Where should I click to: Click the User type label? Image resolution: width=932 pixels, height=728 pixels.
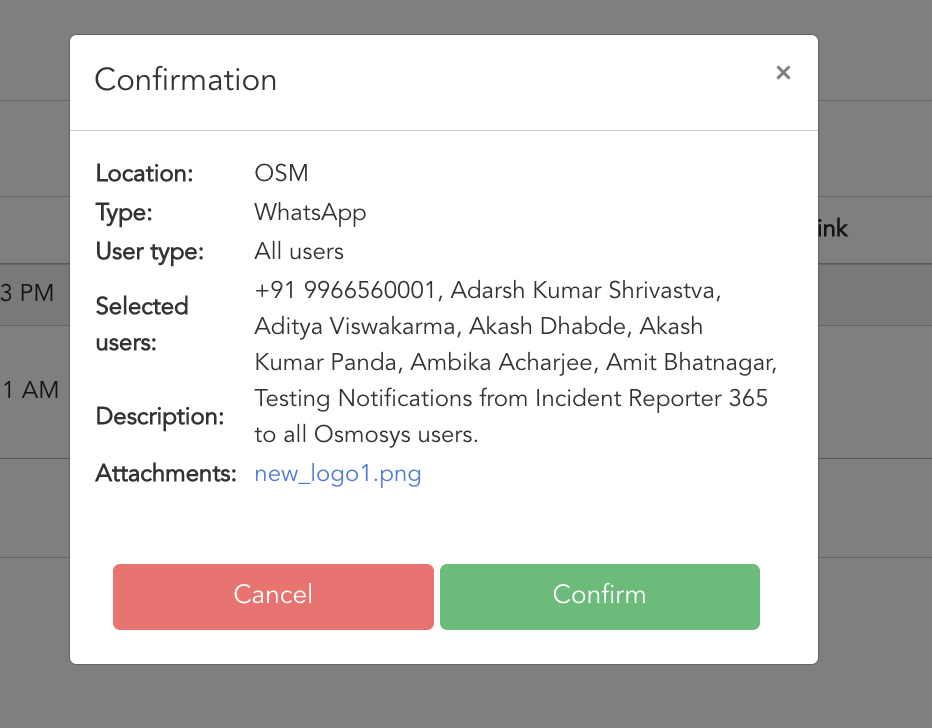(149, 252)
